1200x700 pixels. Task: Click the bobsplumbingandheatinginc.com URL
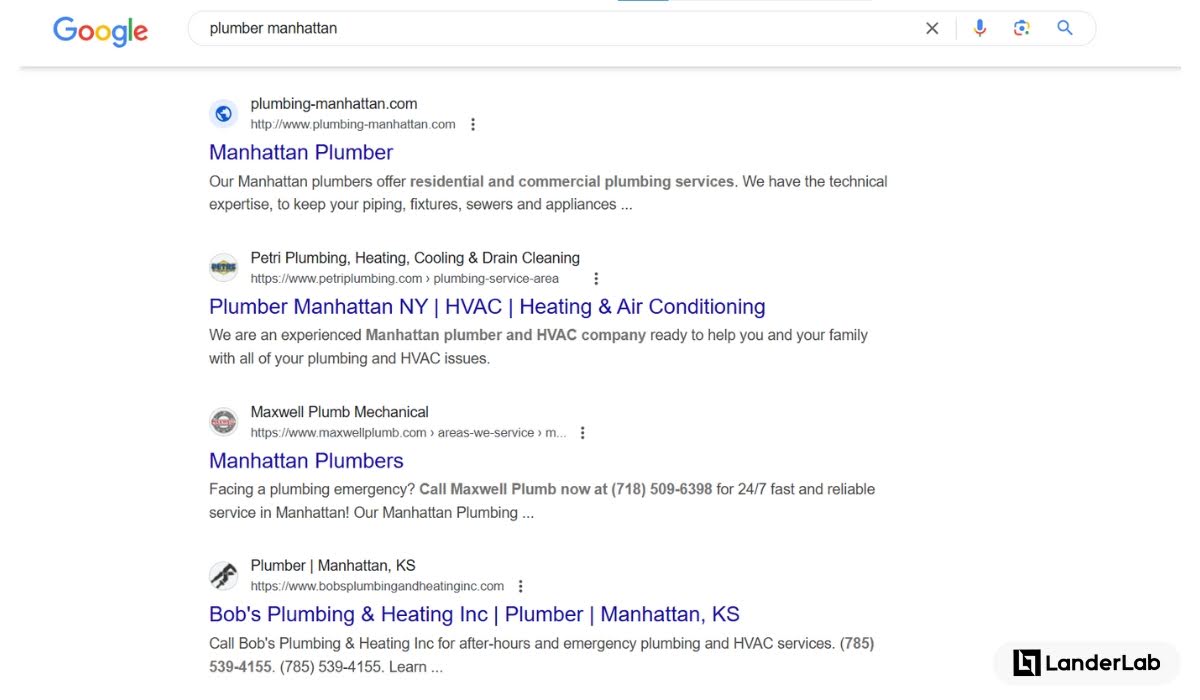pos(377,587)
